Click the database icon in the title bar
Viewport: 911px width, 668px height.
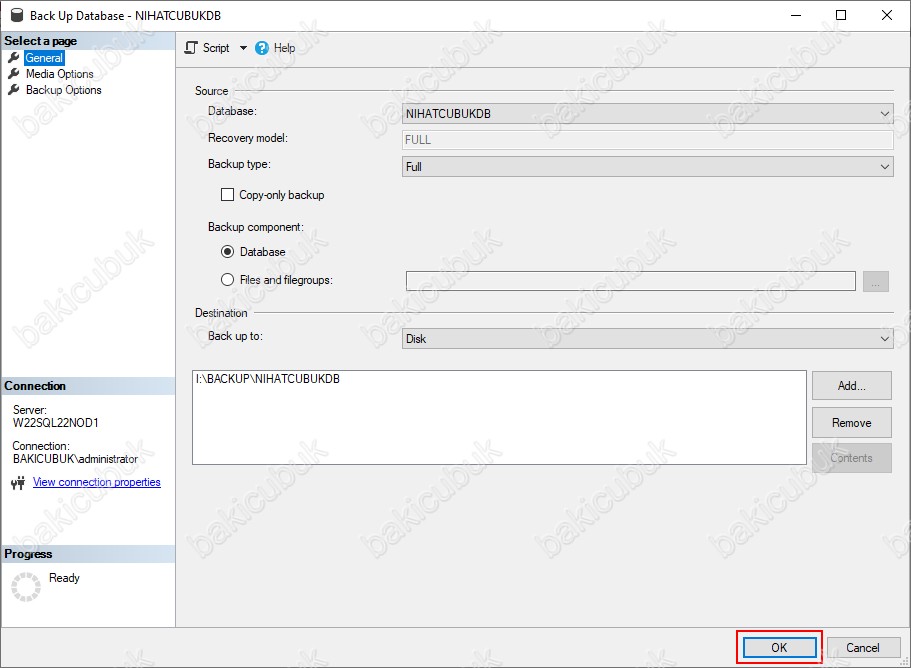(x=17, y=15)
